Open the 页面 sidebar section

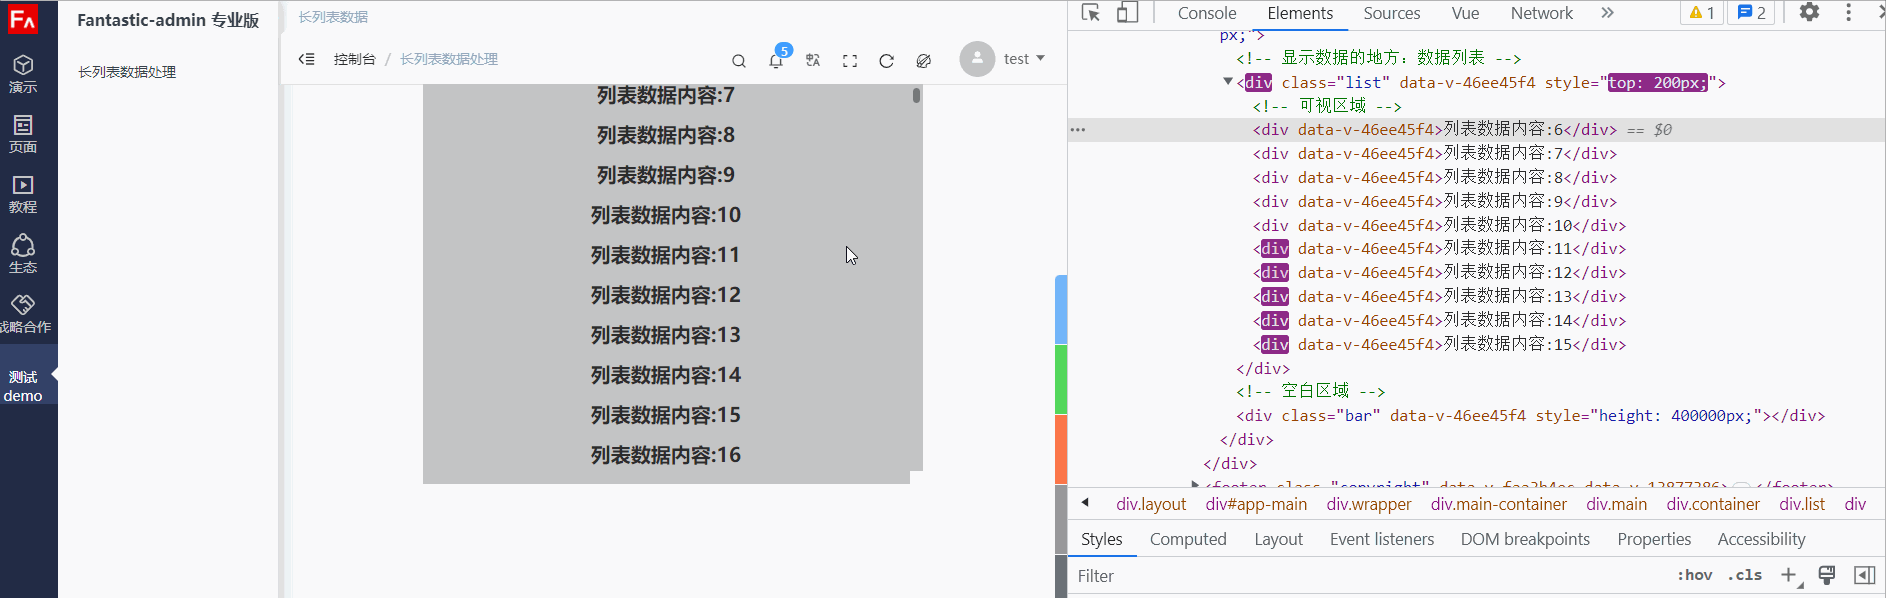coord(23,135)
